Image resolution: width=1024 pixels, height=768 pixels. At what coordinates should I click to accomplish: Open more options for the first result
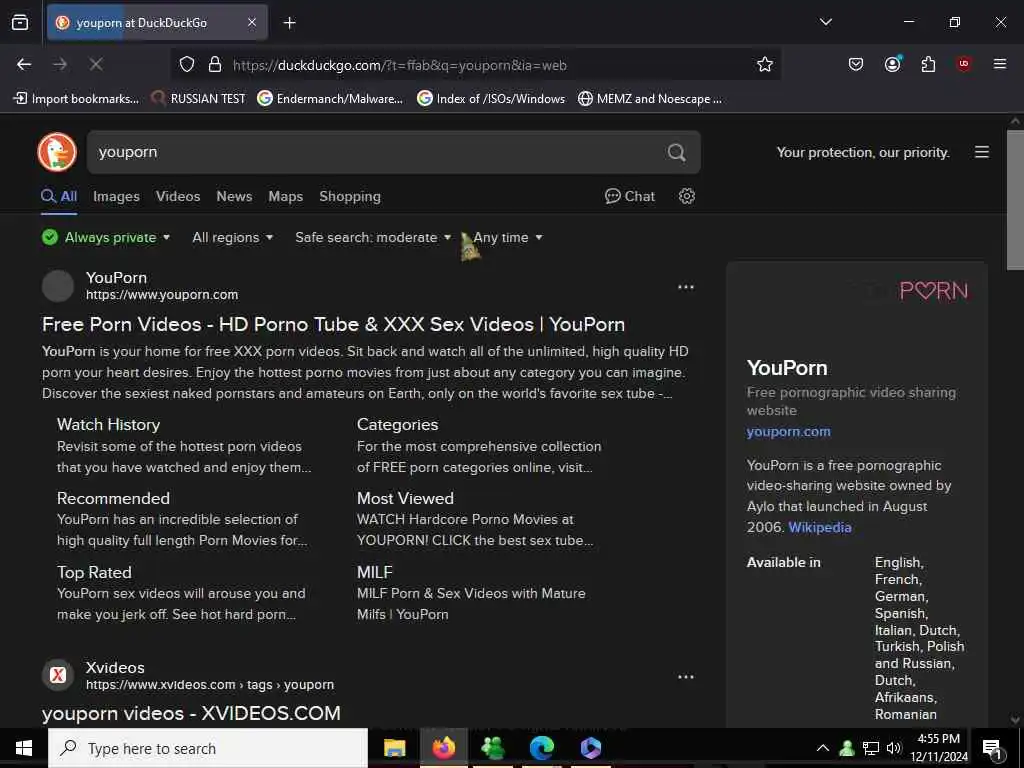(686, 287)
